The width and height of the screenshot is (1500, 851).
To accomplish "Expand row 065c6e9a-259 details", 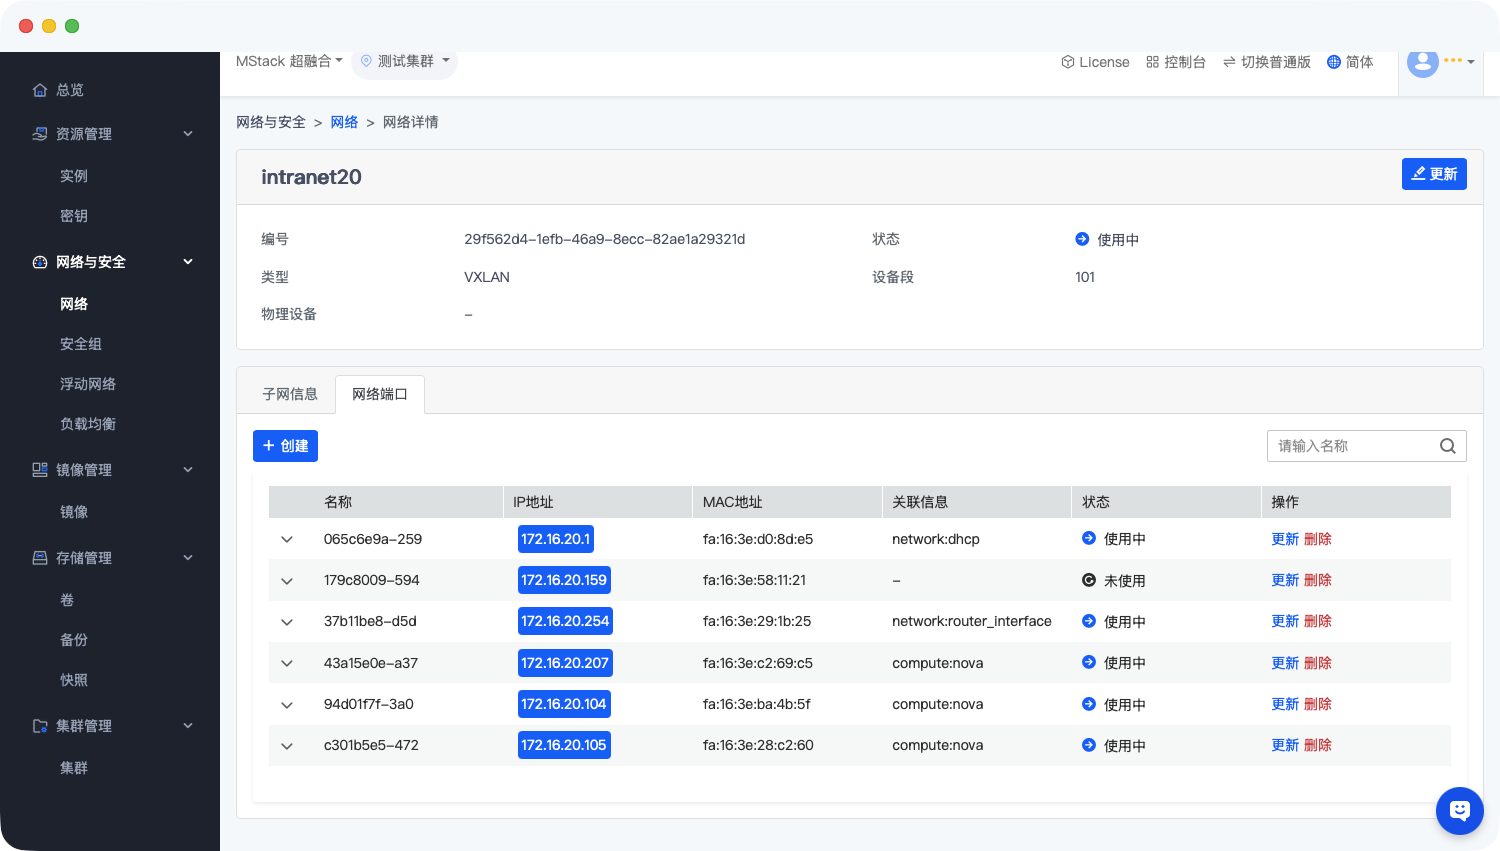I will click(x=287, y=539).
